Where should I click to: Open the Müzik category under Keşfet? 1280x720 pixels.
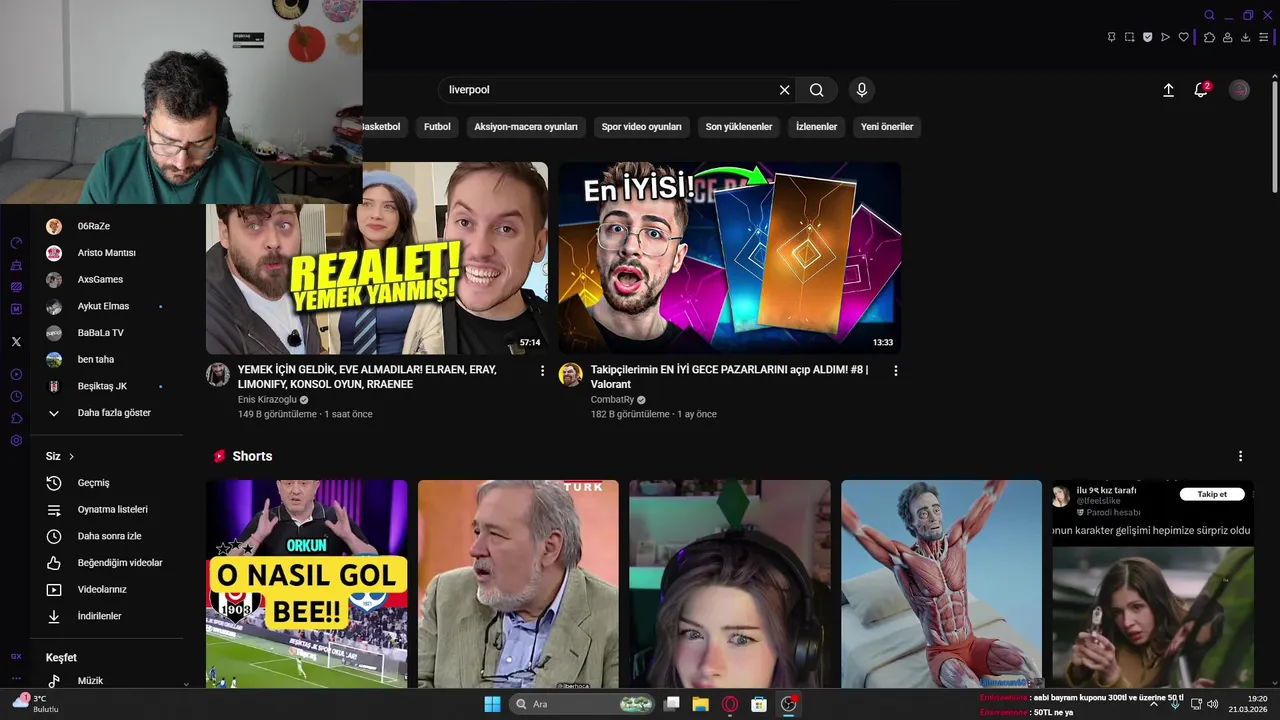107,680
